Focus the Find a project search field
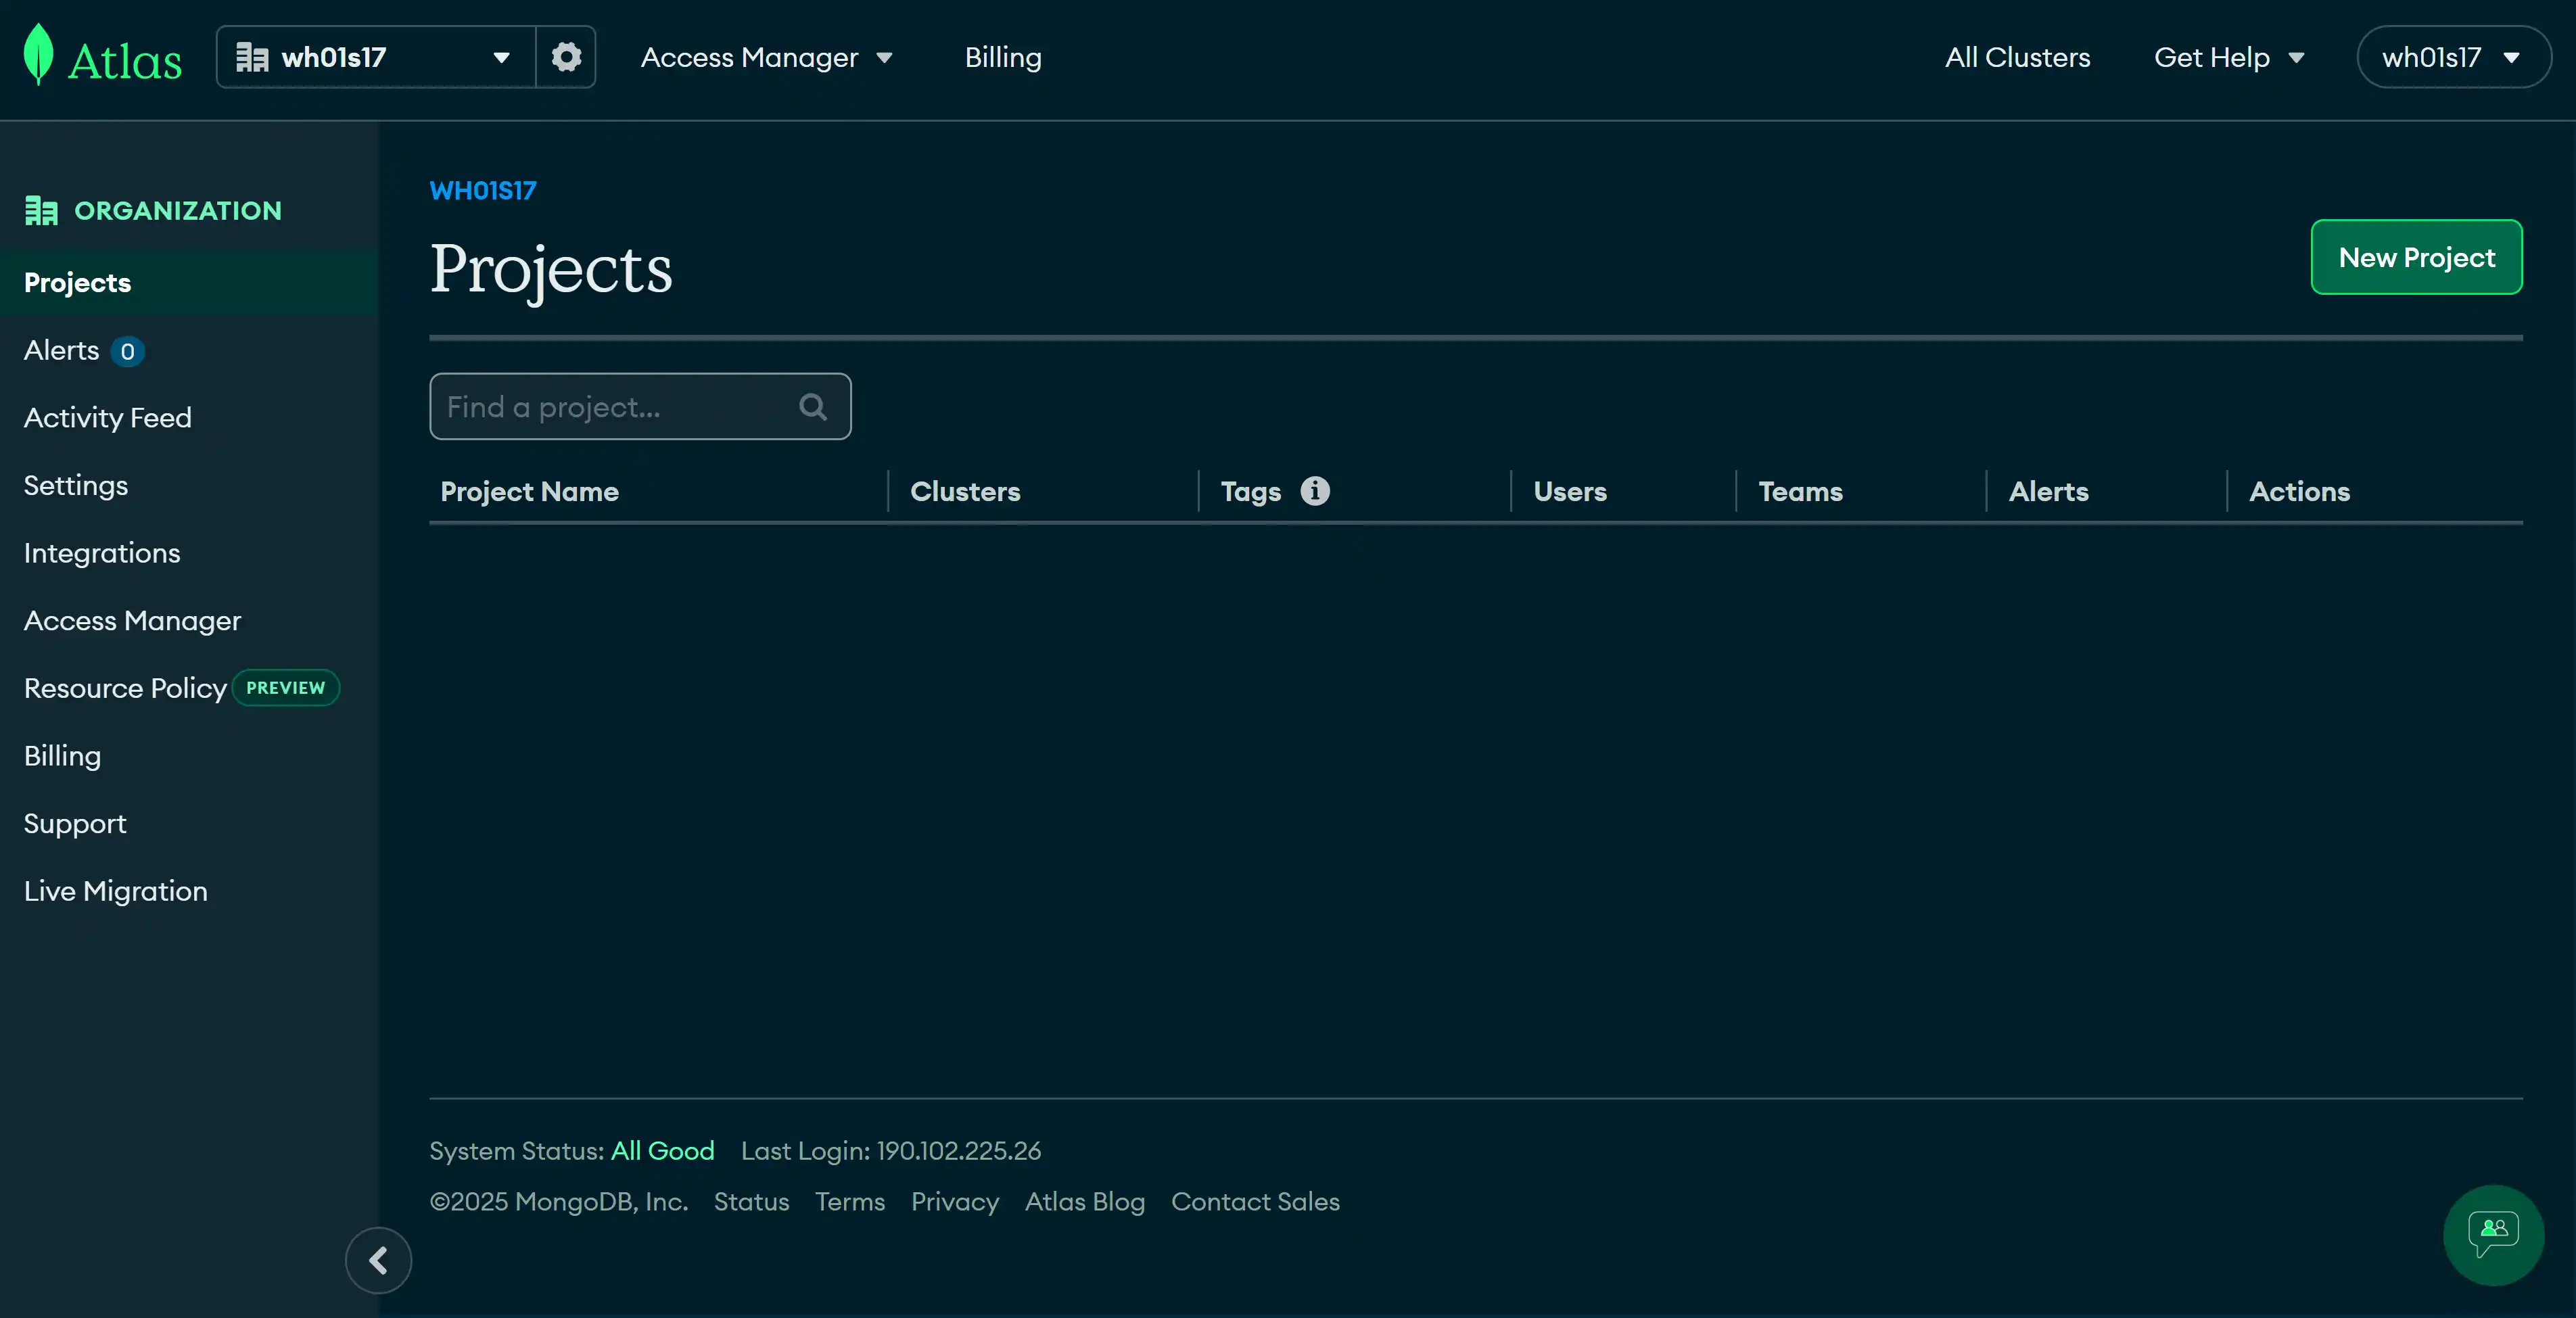 coord(640,407)
